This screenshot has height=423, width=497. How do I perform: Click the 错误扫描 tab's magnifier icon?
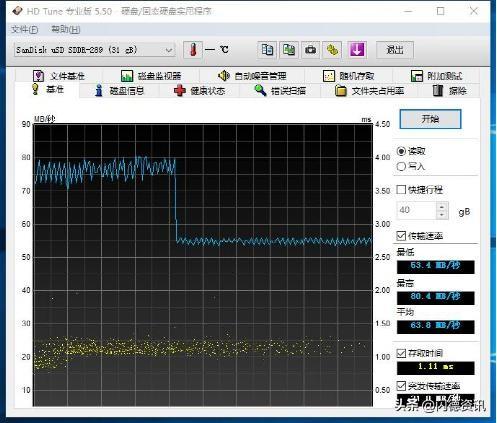(x=260, y=90)
